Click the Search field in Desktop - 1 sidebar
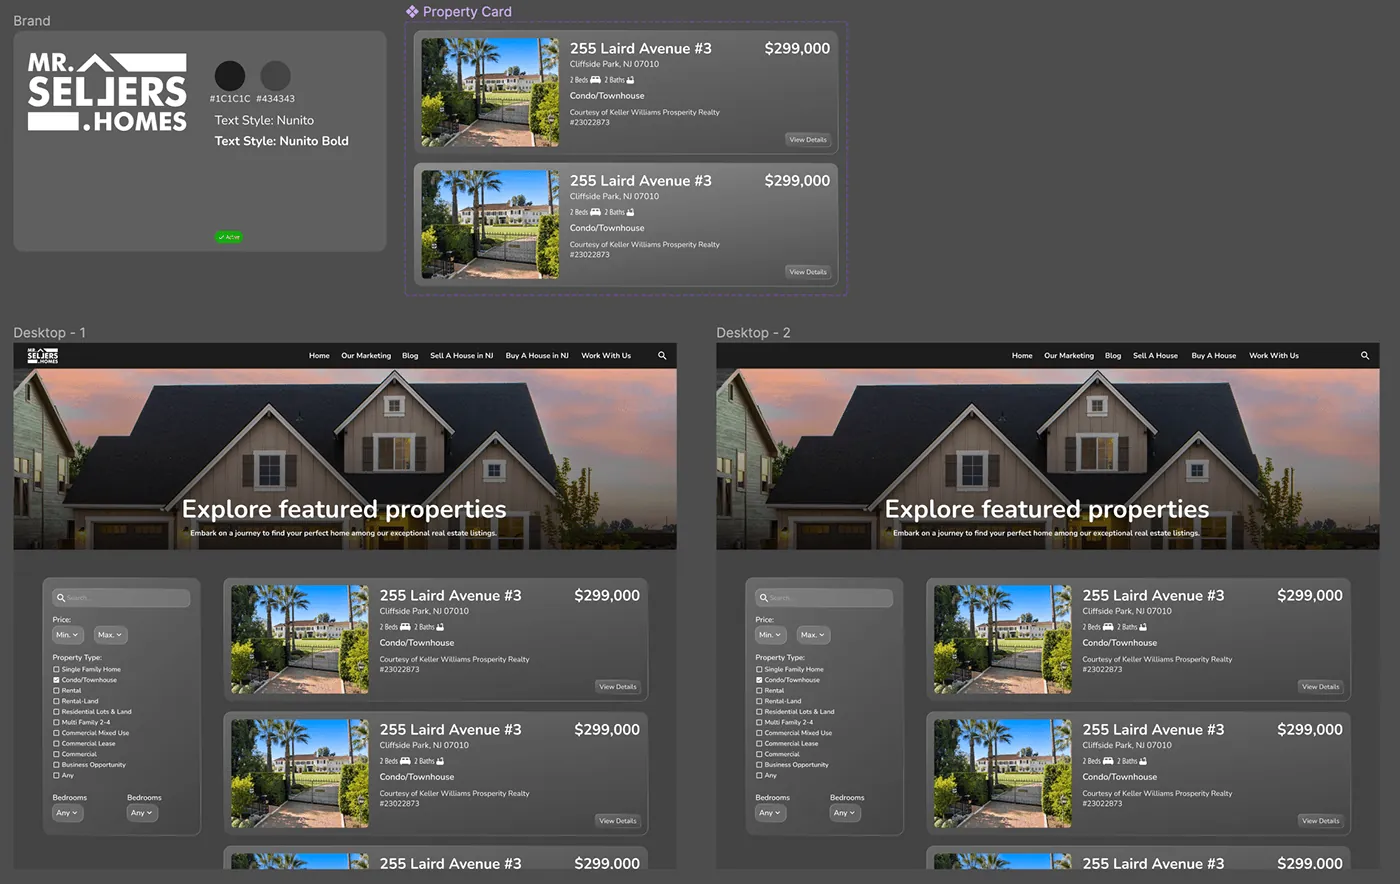 pos(121,598)
